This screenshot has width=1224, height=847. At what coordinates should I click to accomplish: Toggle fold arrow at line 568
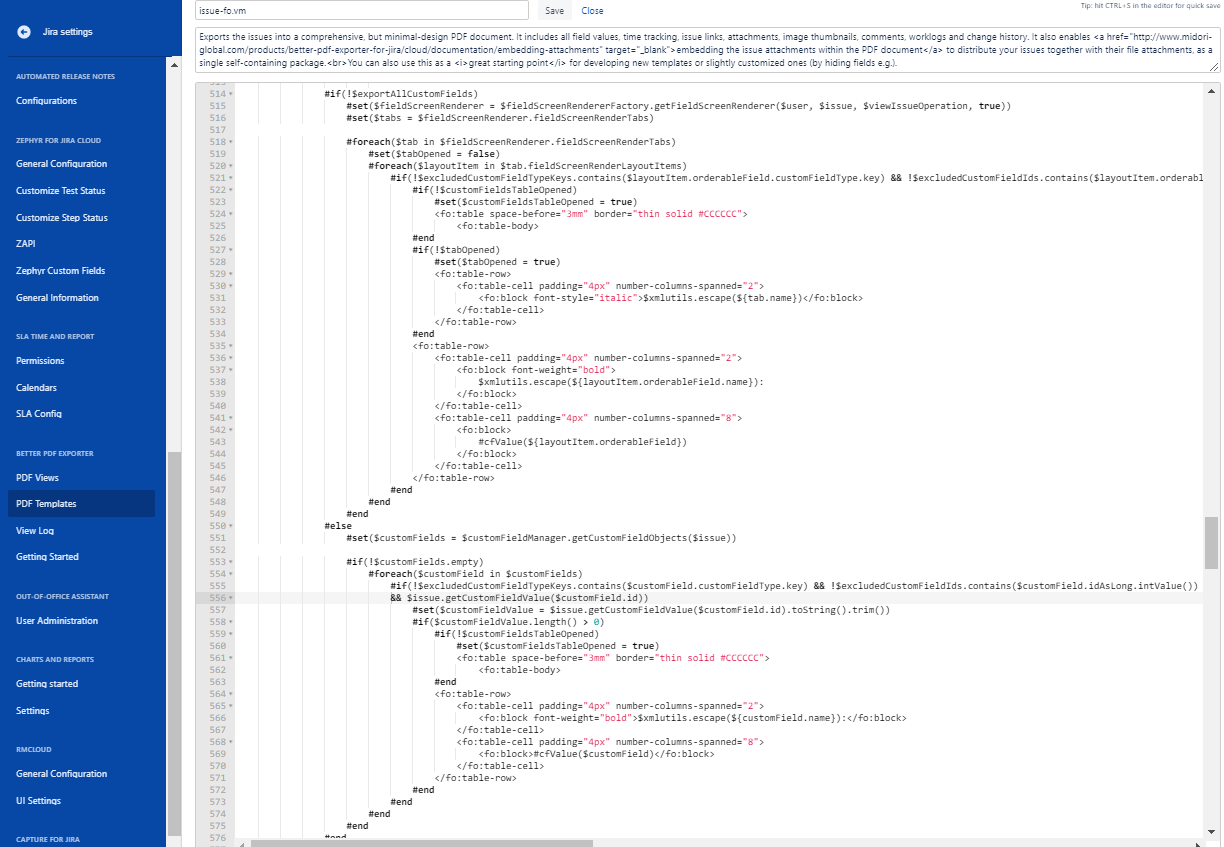[231, 742]
